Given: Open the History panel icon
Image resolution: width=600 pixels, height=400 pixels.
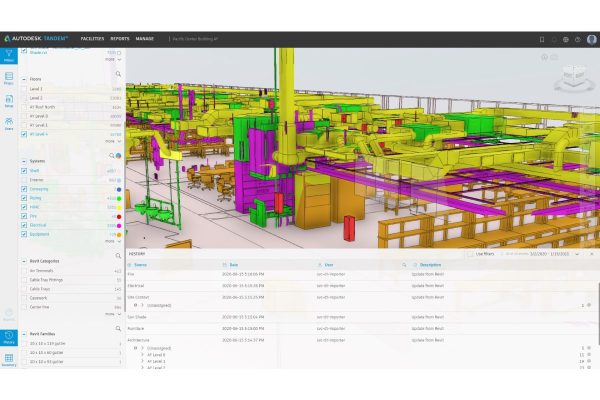Looking at the screenshot, I should coord(9,337).
